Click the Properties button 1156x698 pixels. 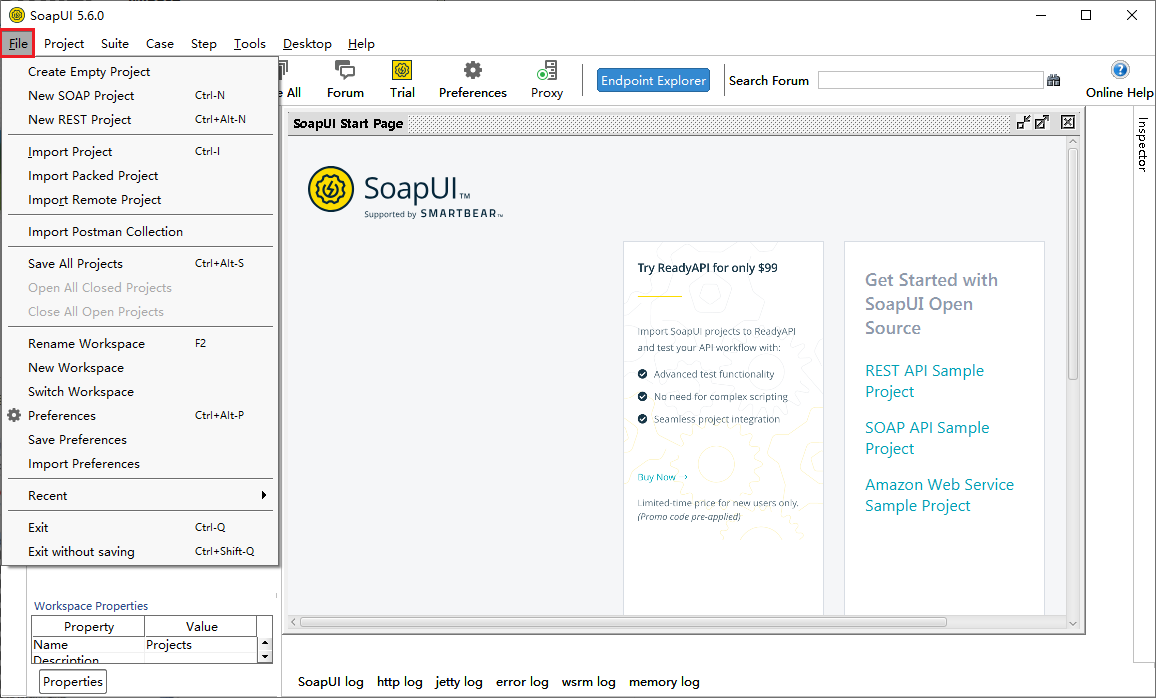(72, 682)
